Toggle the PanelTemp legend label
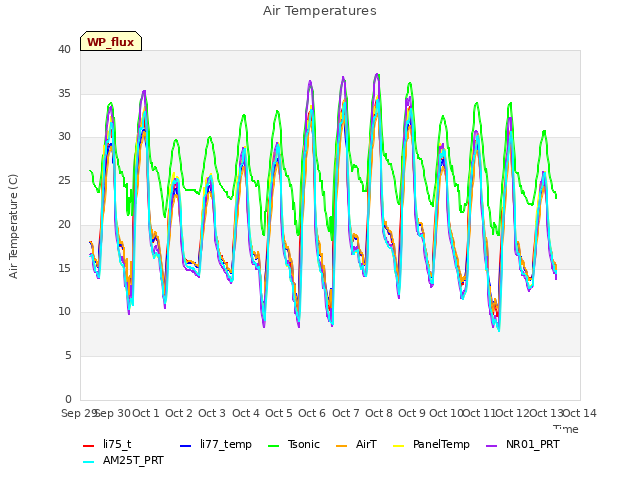The image size is (640, 480). [x=441, y=444]
